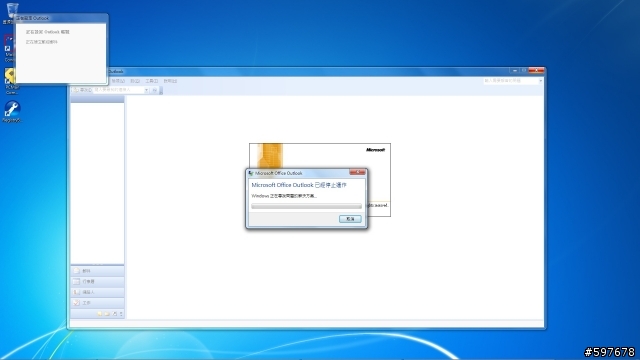
Task: Open the 檢視 (View) menu in Outlook
Action: point(118,81)
